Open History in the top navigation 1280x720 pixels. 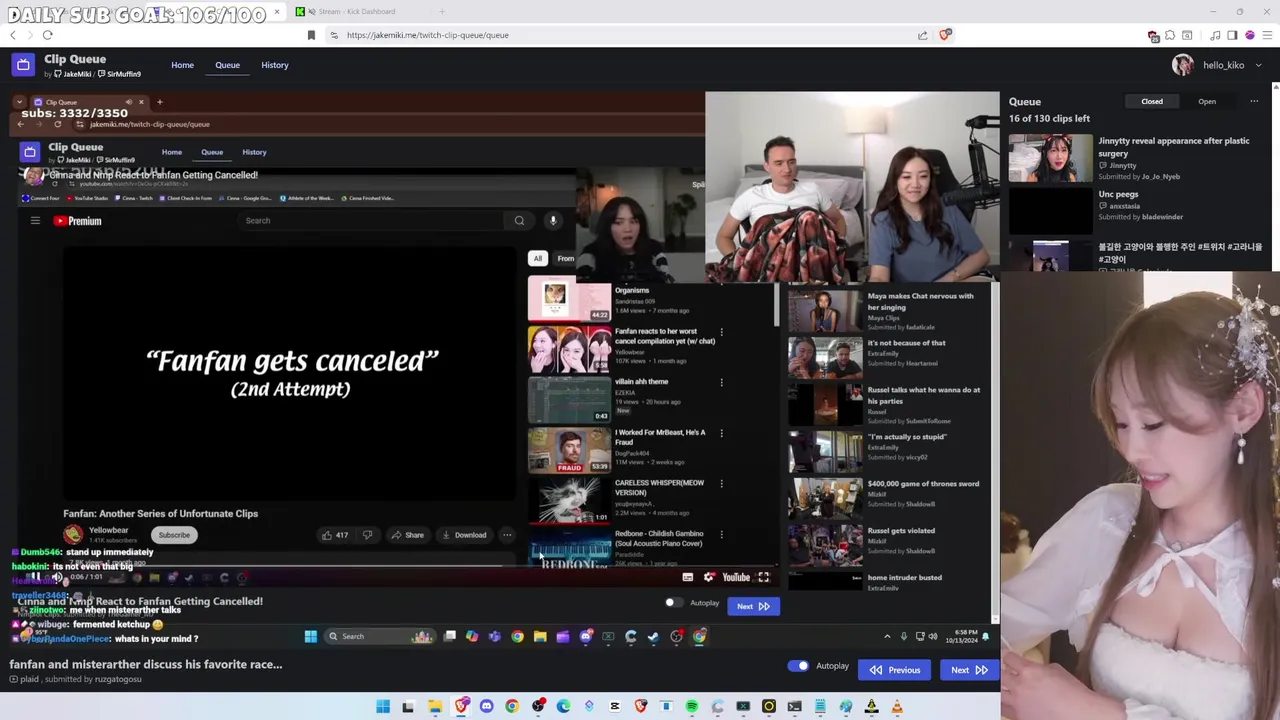coord(275,65)
